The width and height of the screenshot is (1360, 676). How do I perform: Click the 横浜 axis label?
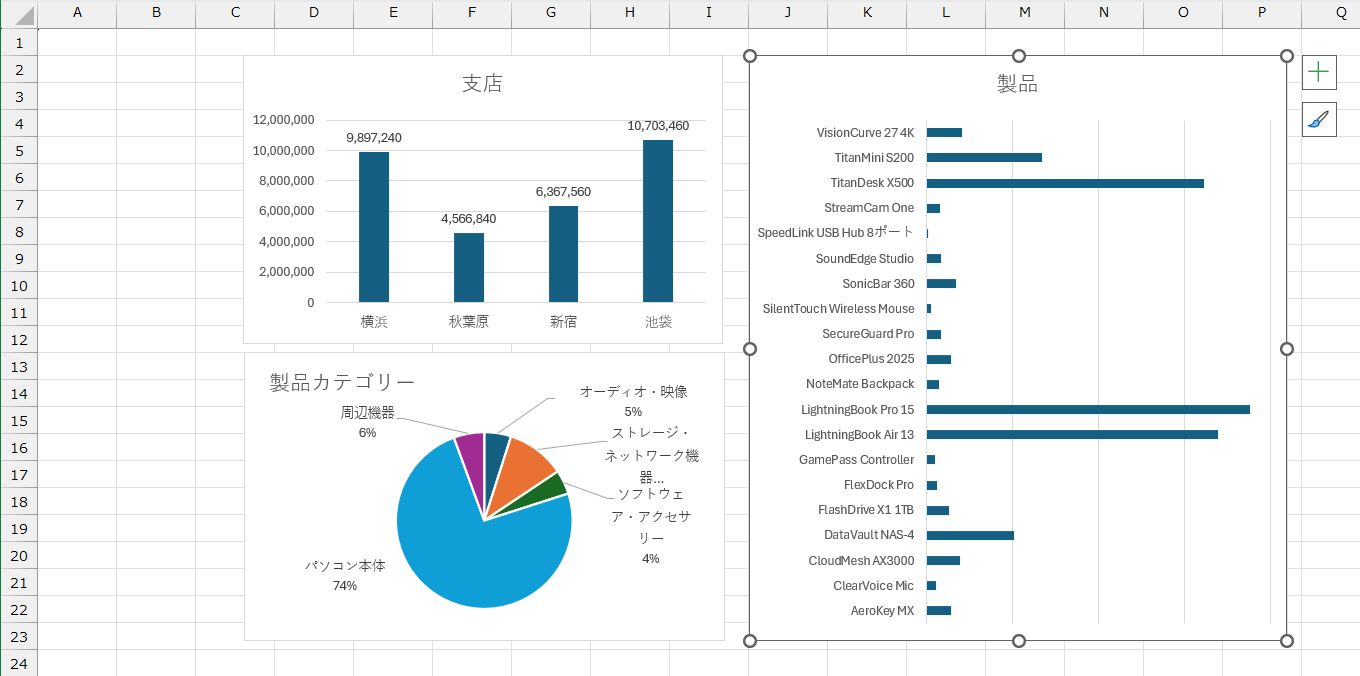coord(374,322)
